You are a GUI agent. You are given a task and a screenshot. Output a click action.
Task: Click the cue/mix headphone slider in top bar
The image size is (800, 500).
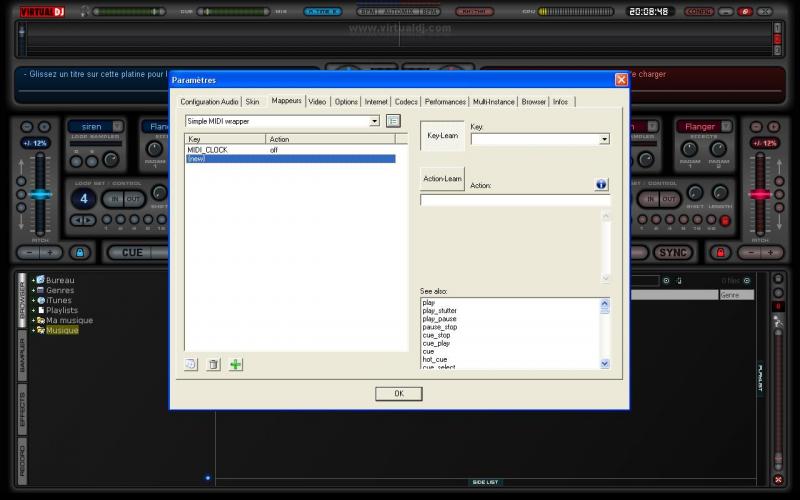click(x=233, y=11)
